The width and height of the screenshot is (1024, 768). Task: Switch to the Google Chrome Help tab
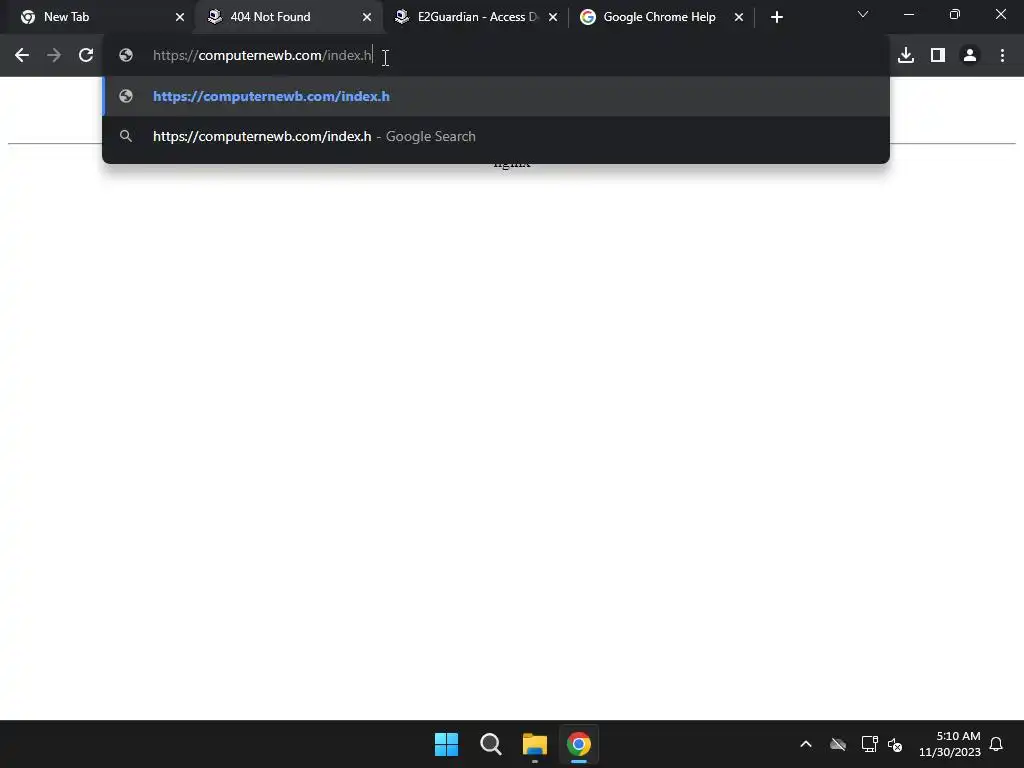[x=662, y=17]
